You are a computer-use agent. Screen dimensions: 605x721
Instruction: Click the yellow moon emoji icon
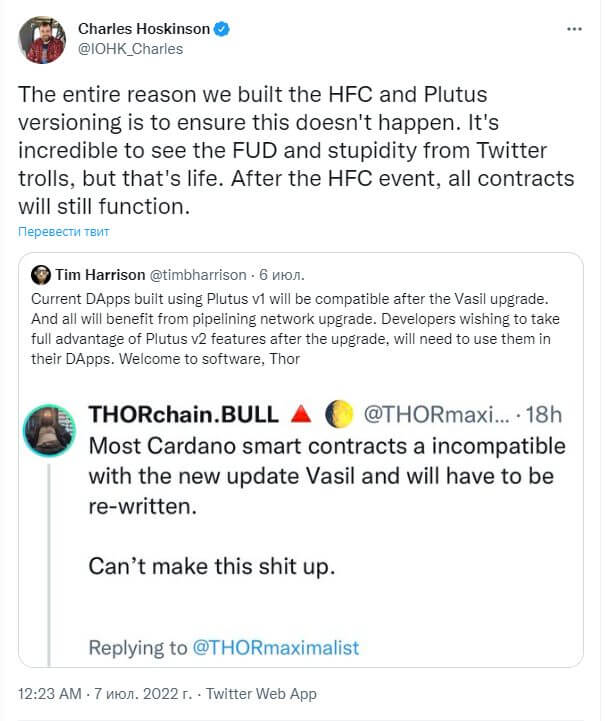(x=339, y=414)
